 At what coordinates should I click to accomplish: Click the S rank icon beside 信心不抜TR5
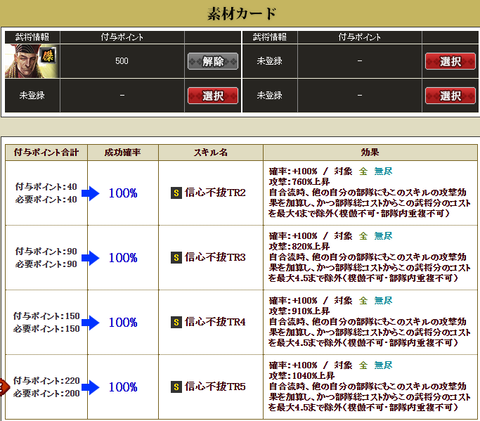pos(176,387)
